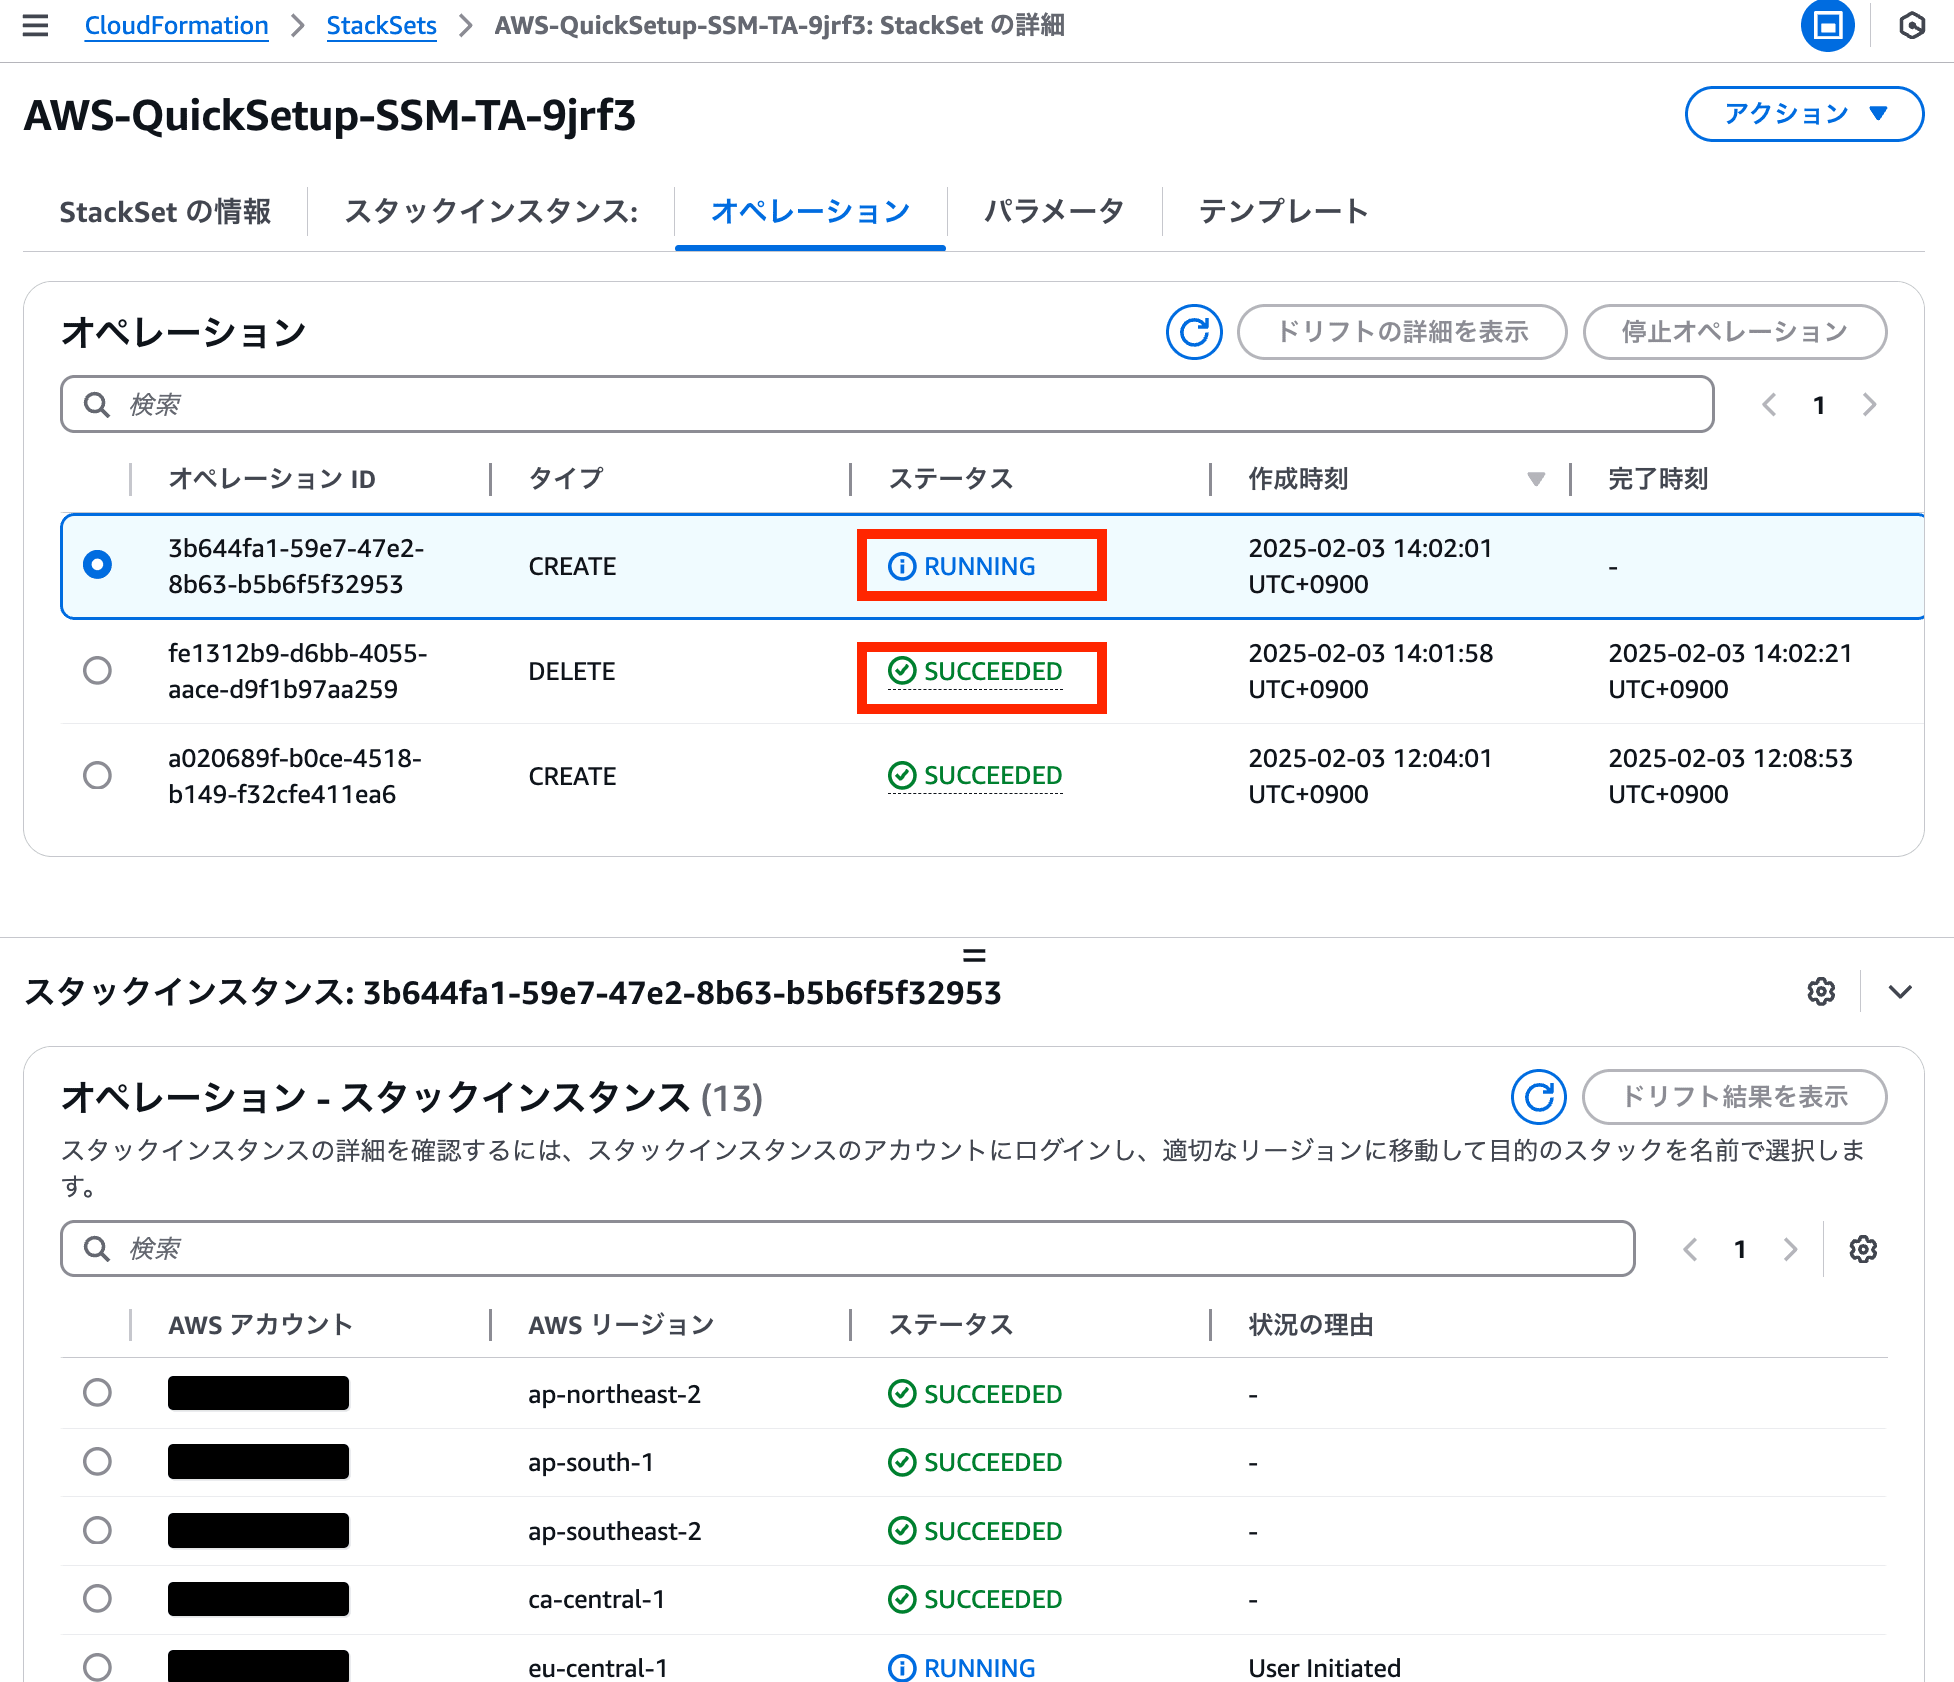Open the hamburger navigation menu

[x=35, y=25]
